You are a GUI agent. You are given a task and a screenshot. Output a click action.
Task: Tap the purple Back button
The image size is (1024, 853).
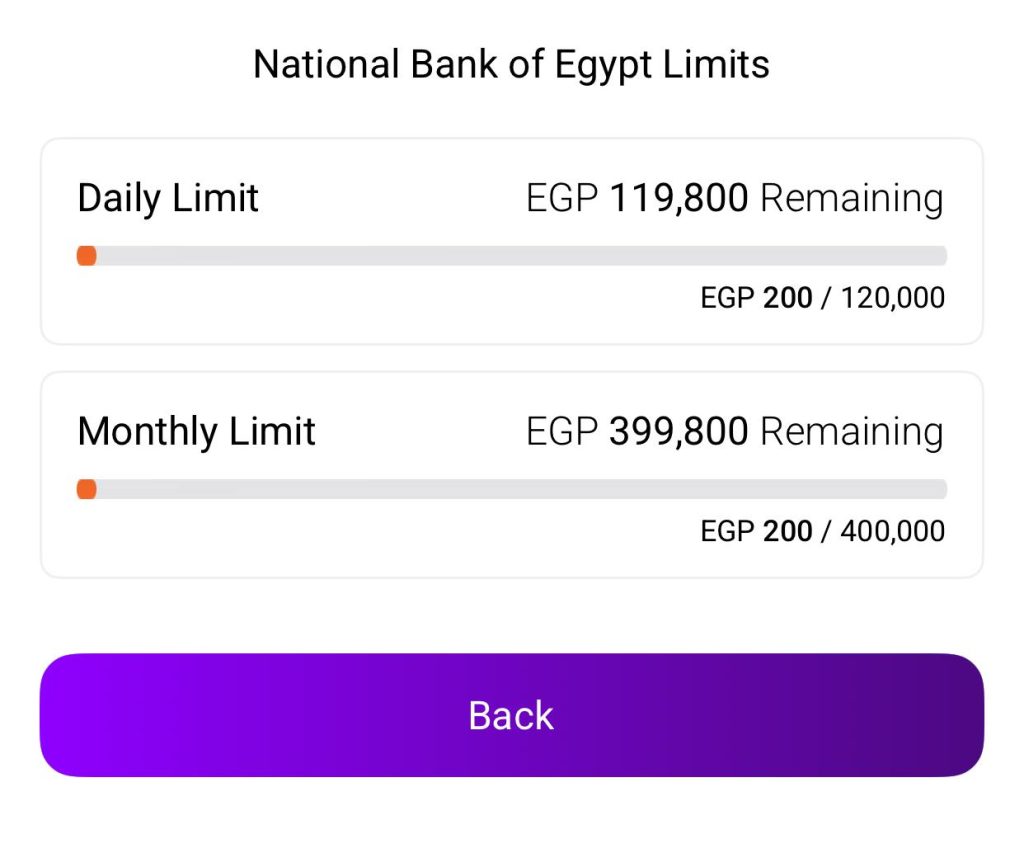pyautogui.click(x=511, y=715)
